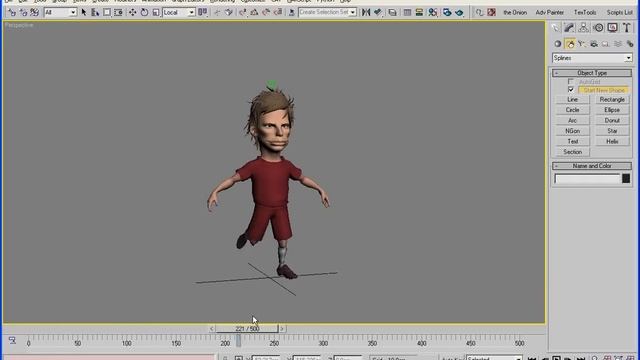Select the Cameras category icon
The width and height of the screenshot is (640, 360).
coord(594,44)
